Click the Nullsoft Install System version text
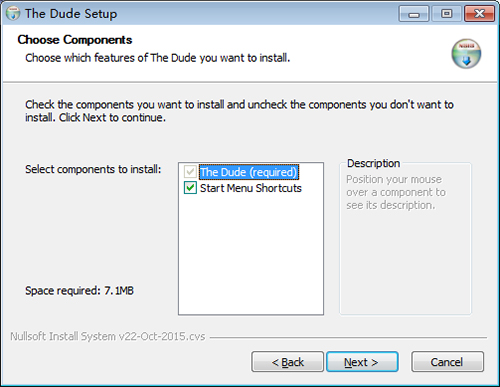This screenshot has height=387, width=500. (x=108, y=336)
